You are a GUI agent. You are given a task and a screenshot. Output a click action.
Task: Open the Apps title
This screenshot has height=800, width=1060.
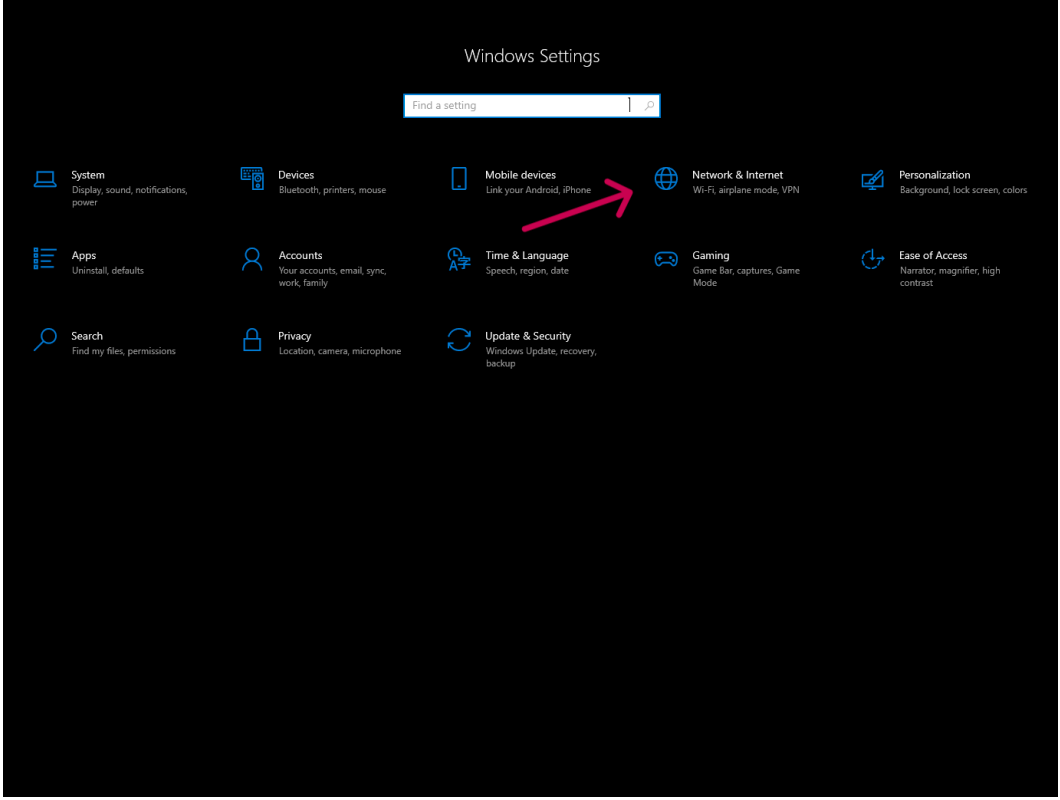tap(84, 256)
